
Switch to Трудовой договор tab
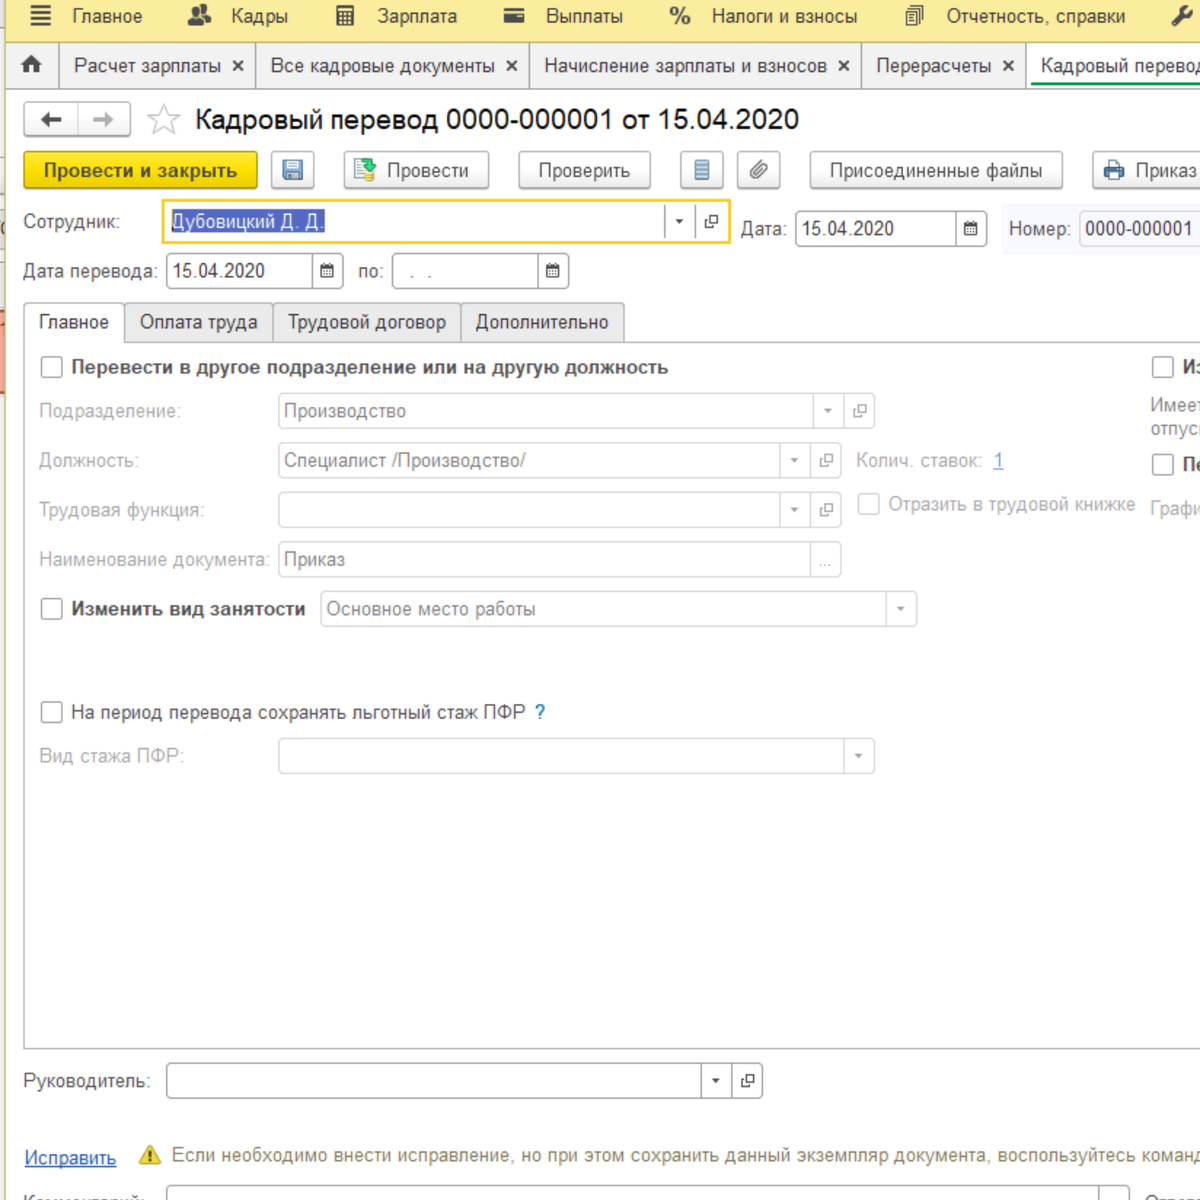(x=367, y=322)
